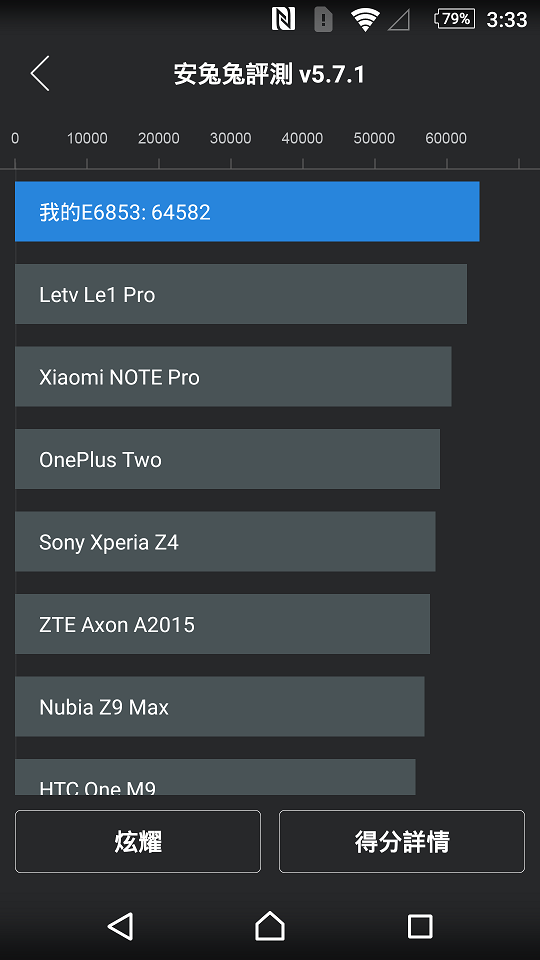This screenshot has width=540, height=960.
Task: Tap the 3:33 clock in status bar
Action: [x=506, y=20]
